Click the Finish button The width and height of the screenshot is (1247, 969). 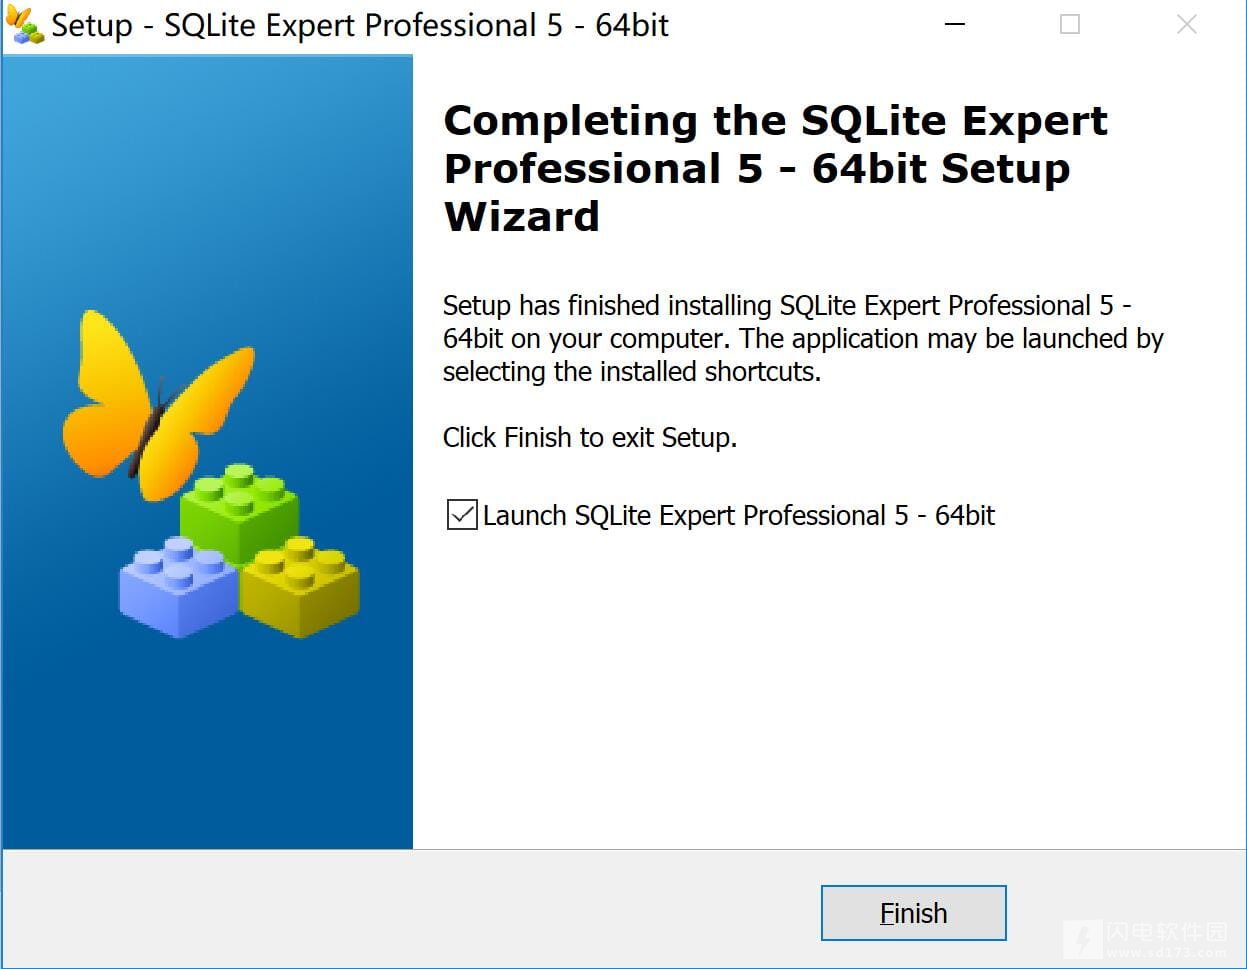[x=913, y=913]
